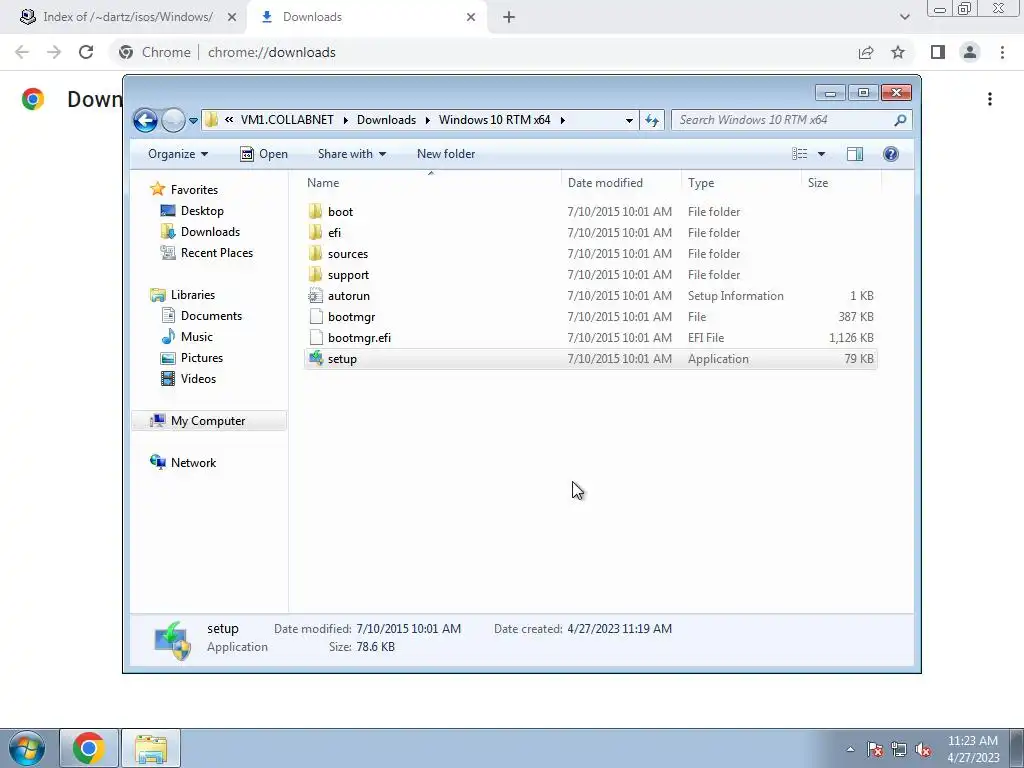Select Recent Places under Favorites
Viewport: 1024px width, 768px height.
coord(216,253)
